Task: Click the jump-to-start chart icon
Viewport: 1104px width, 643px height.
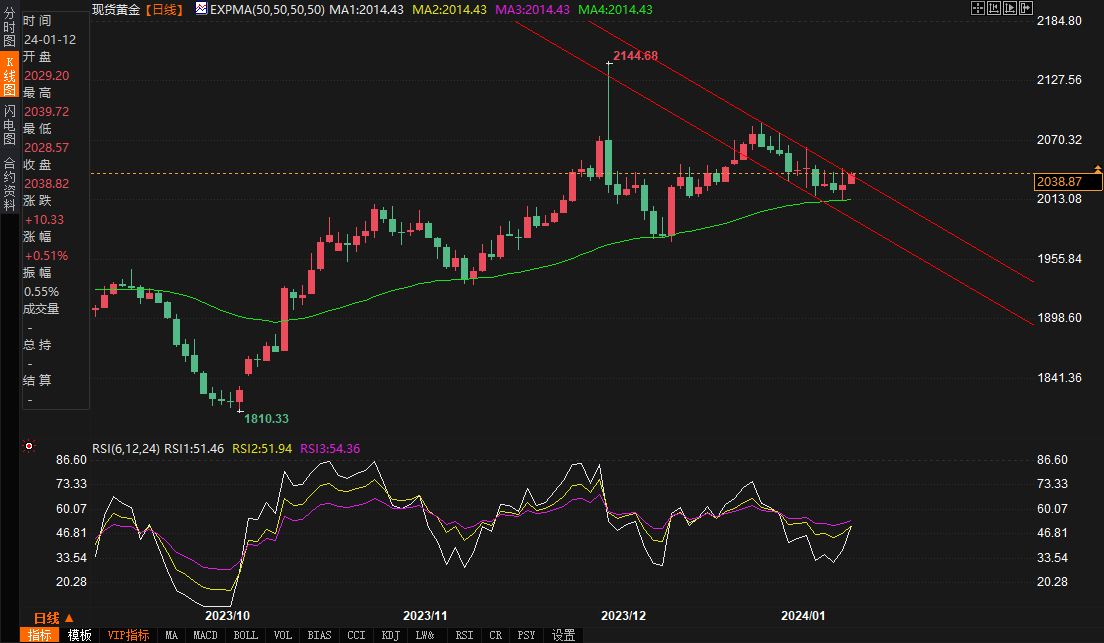Action: (994, 8)
